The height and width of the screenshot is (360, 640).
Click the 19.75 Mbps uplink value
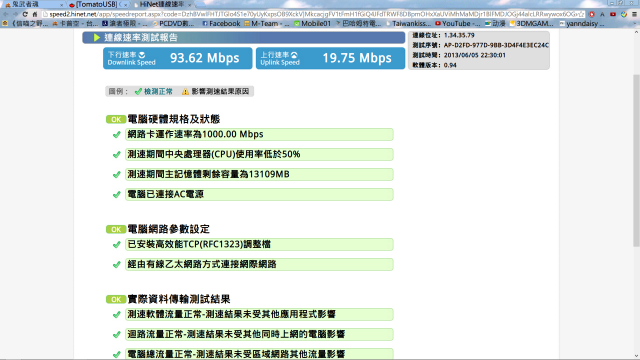click(x=357, y=58)
